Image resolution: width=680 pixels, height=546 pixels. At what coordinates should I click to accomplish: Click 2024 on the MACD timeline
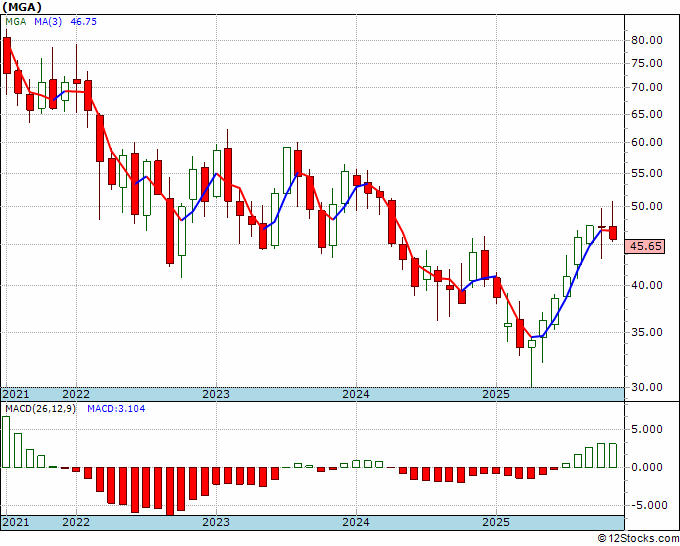click(356, 522)
